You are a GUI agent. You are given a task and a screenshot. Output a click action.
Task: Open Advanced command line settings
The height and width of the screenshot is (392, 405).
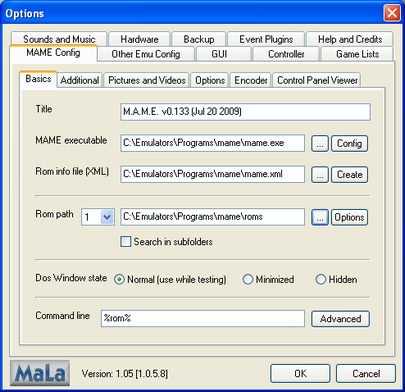[x=340, y=319]
